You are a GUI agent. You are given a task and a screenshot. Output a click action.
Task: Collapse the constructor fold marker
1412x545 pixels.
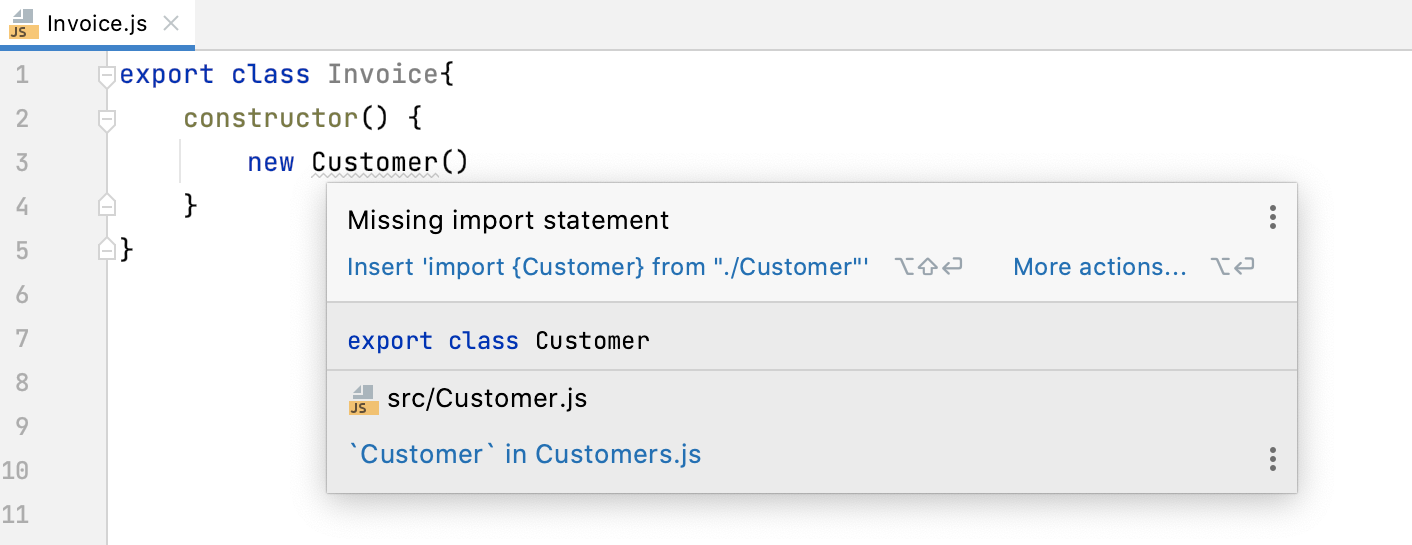click(107, 119)
